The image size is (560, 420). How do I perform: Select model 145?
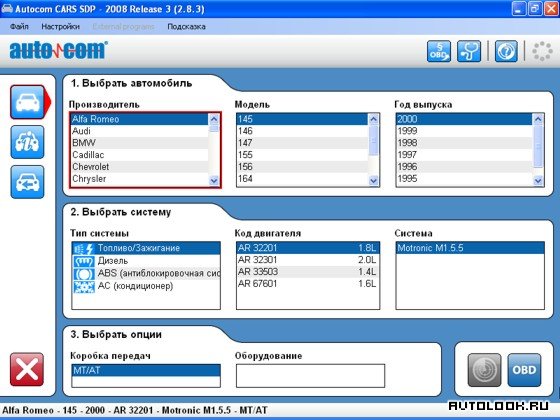coord(302,119)
